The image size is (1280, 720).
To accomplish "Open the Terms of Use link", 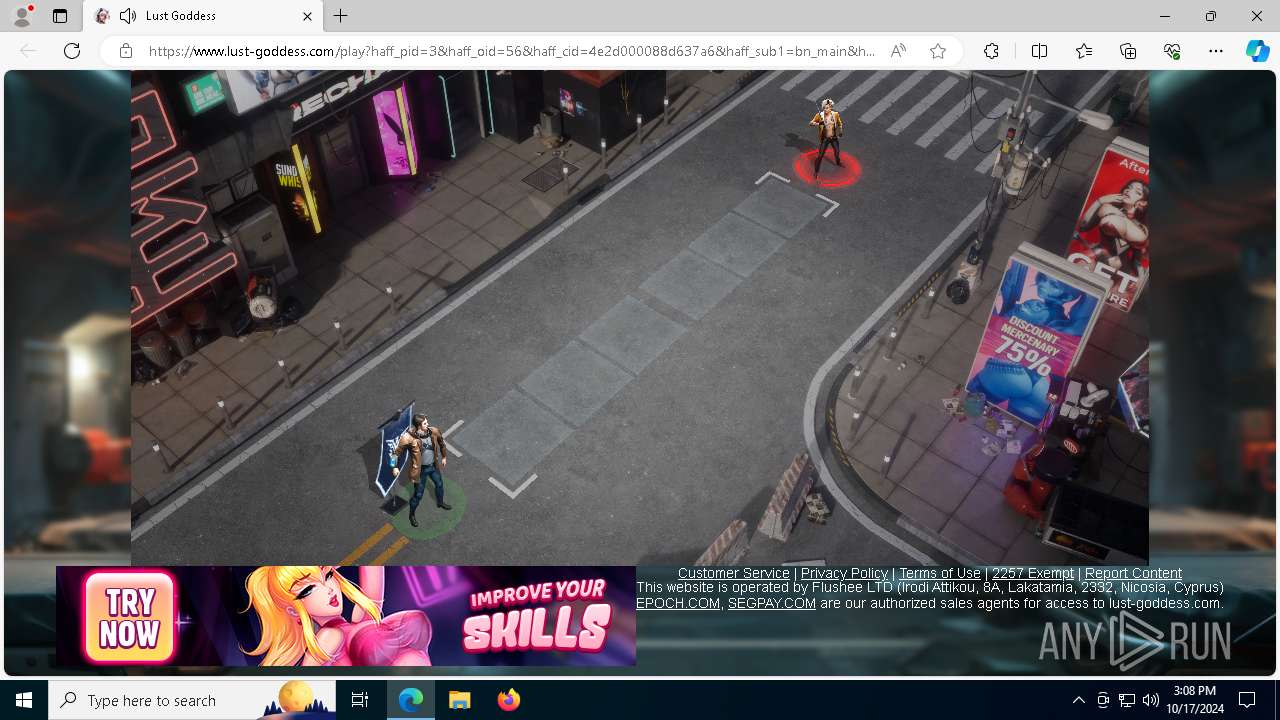I will pos(940,573).
